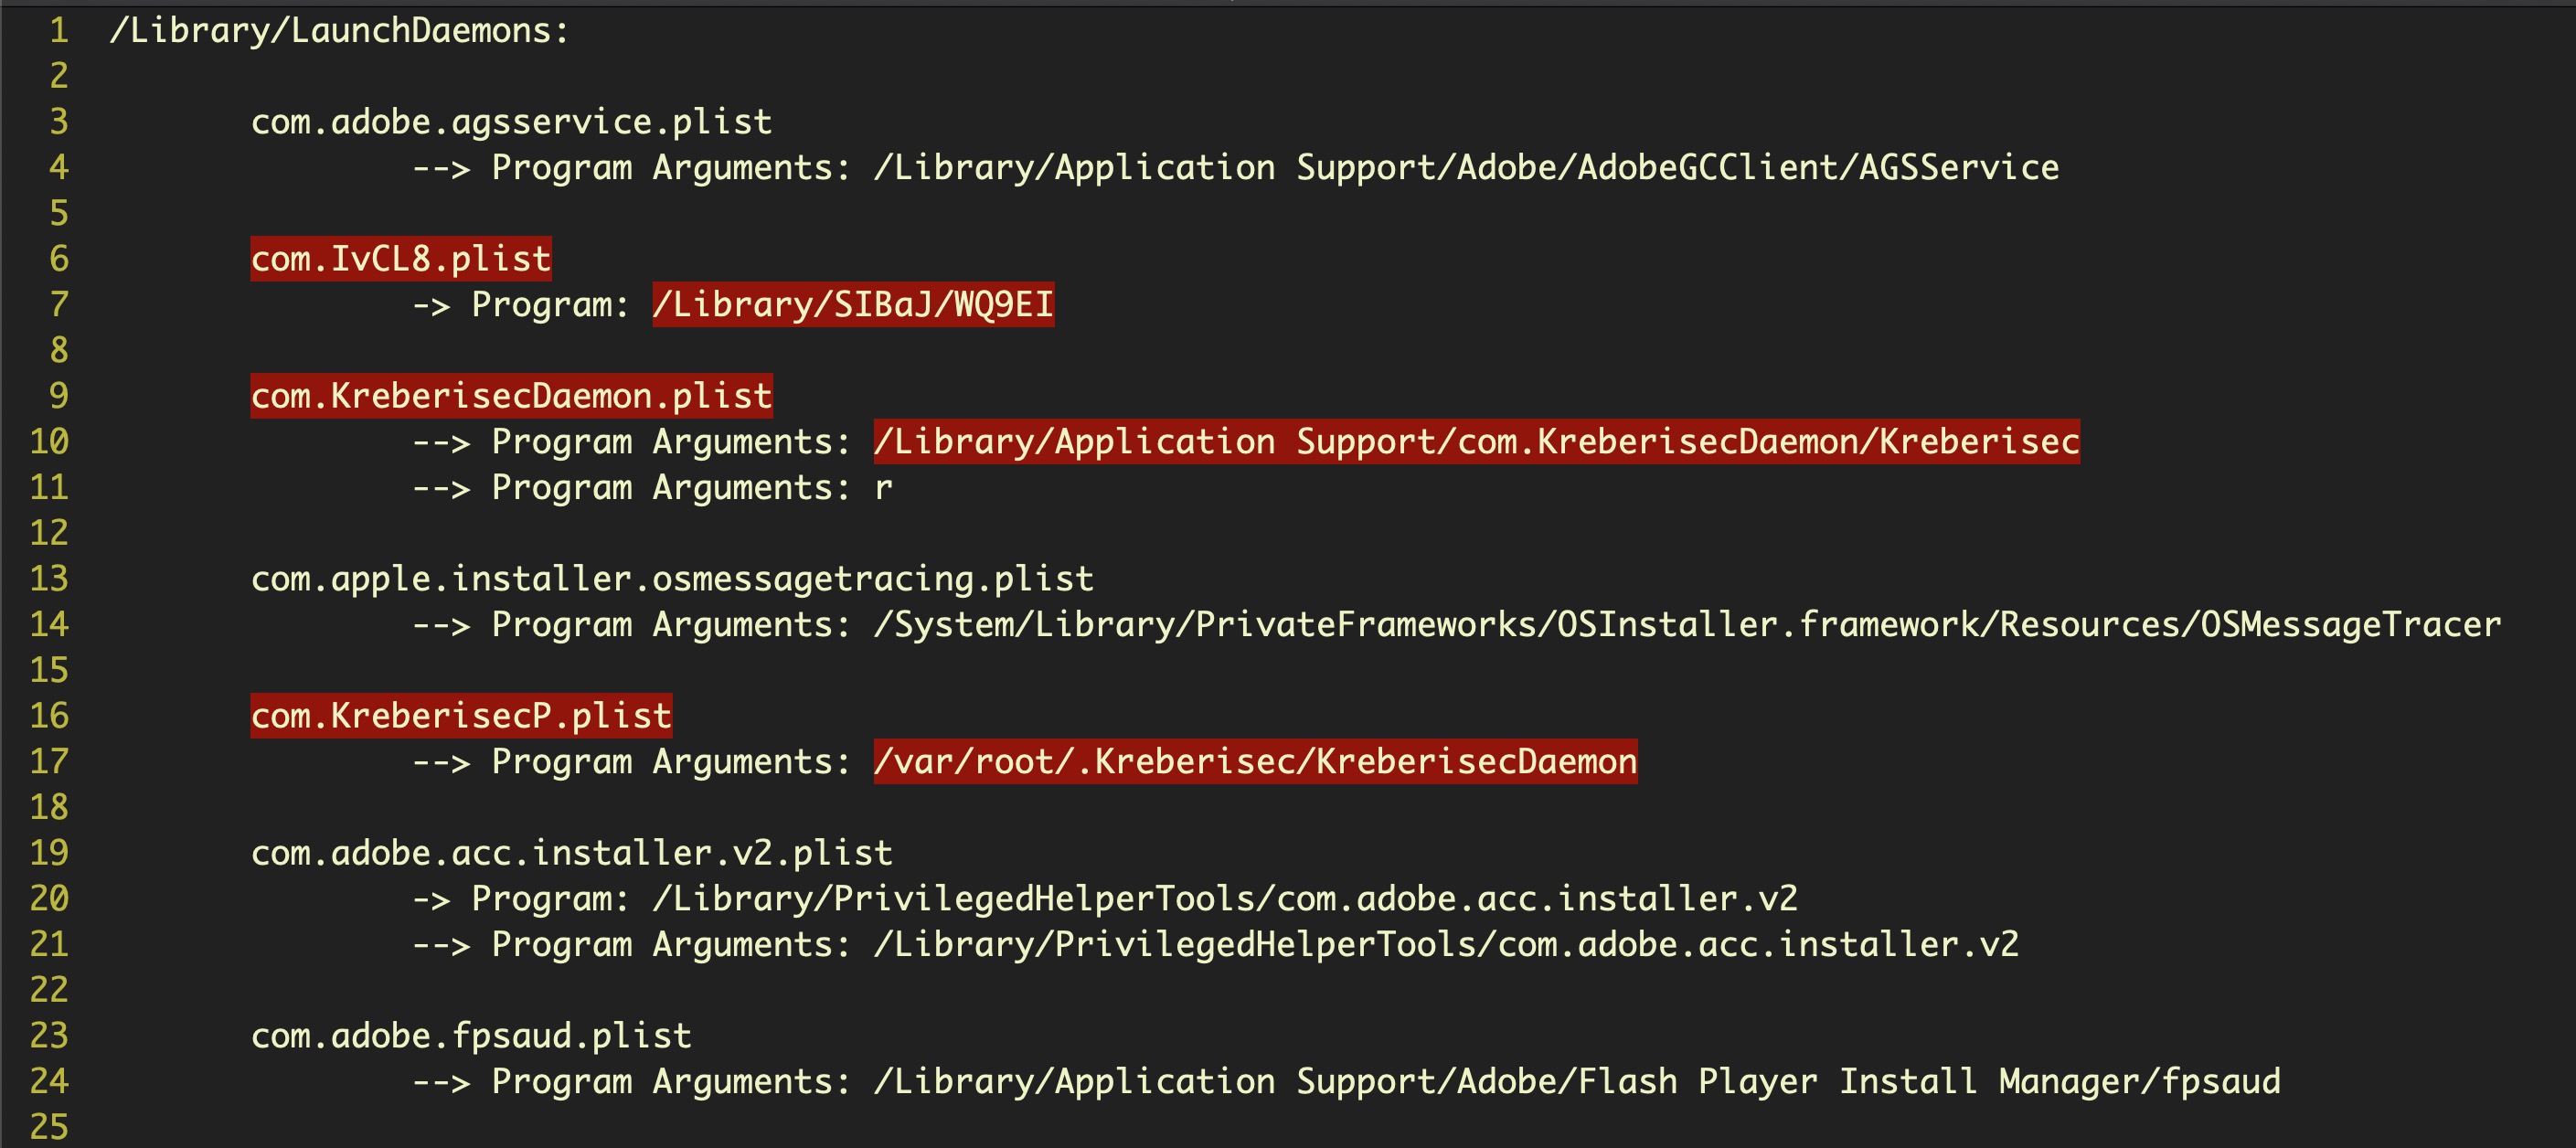Viewport: 2576px width, 1148px height.
Task: Click the Flash Player fpsaud path
Action: click(x=1577, y=1082)
